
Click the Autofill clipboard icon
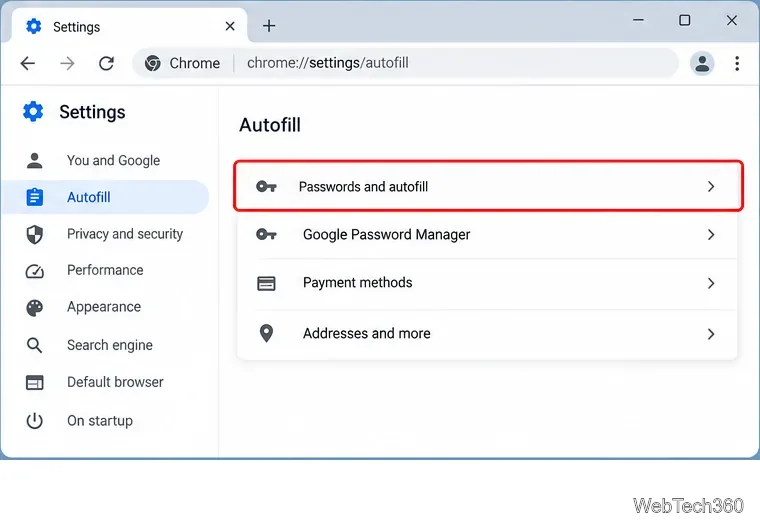(x=34, y=197)
